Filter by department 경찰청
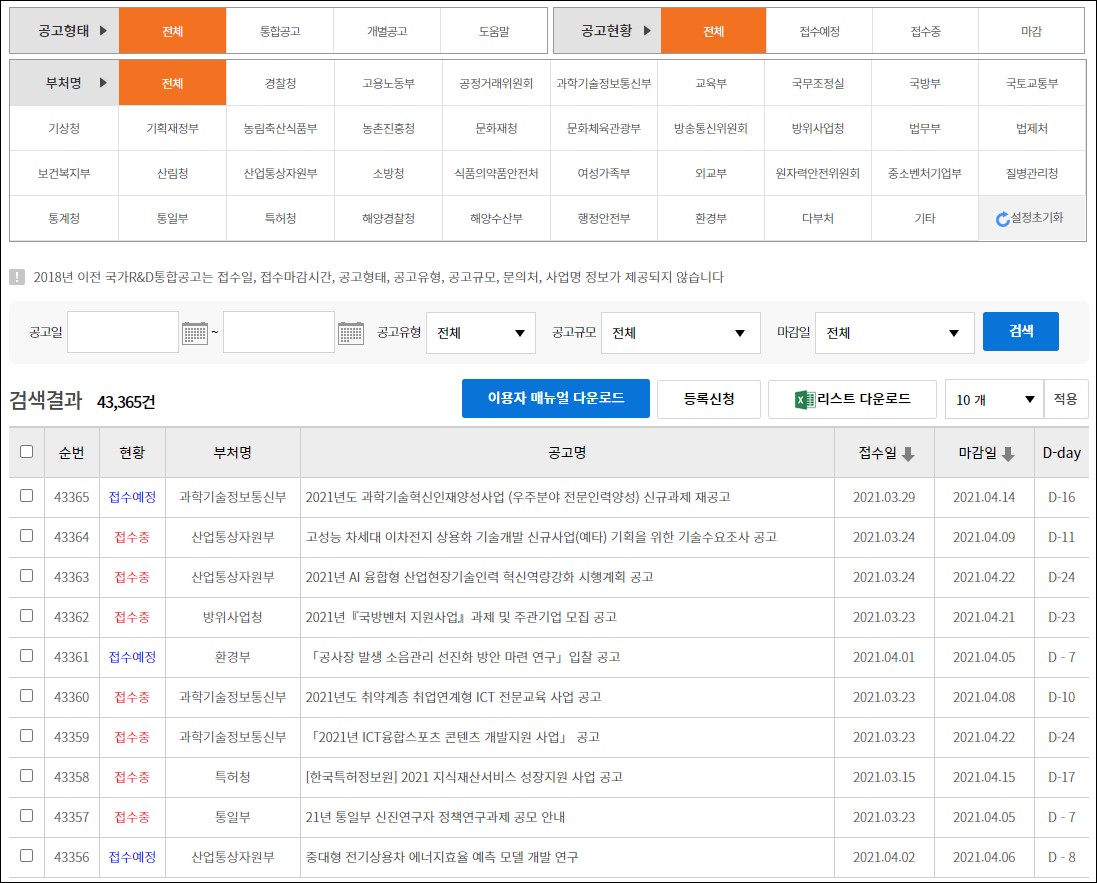Viewport: 1097px width, 883px height. tap(280, 83)
